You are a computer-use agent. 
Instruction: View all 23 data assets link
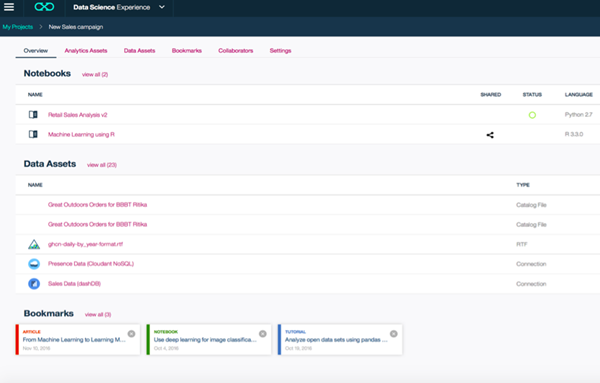coord(102,165)
